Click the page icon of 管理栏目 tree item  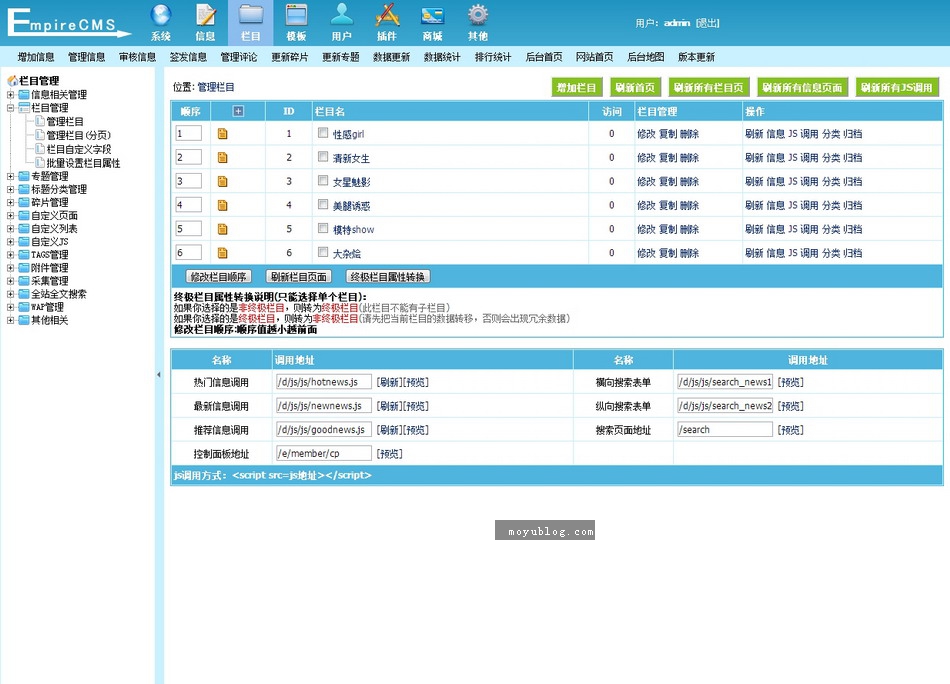[40, 121]
